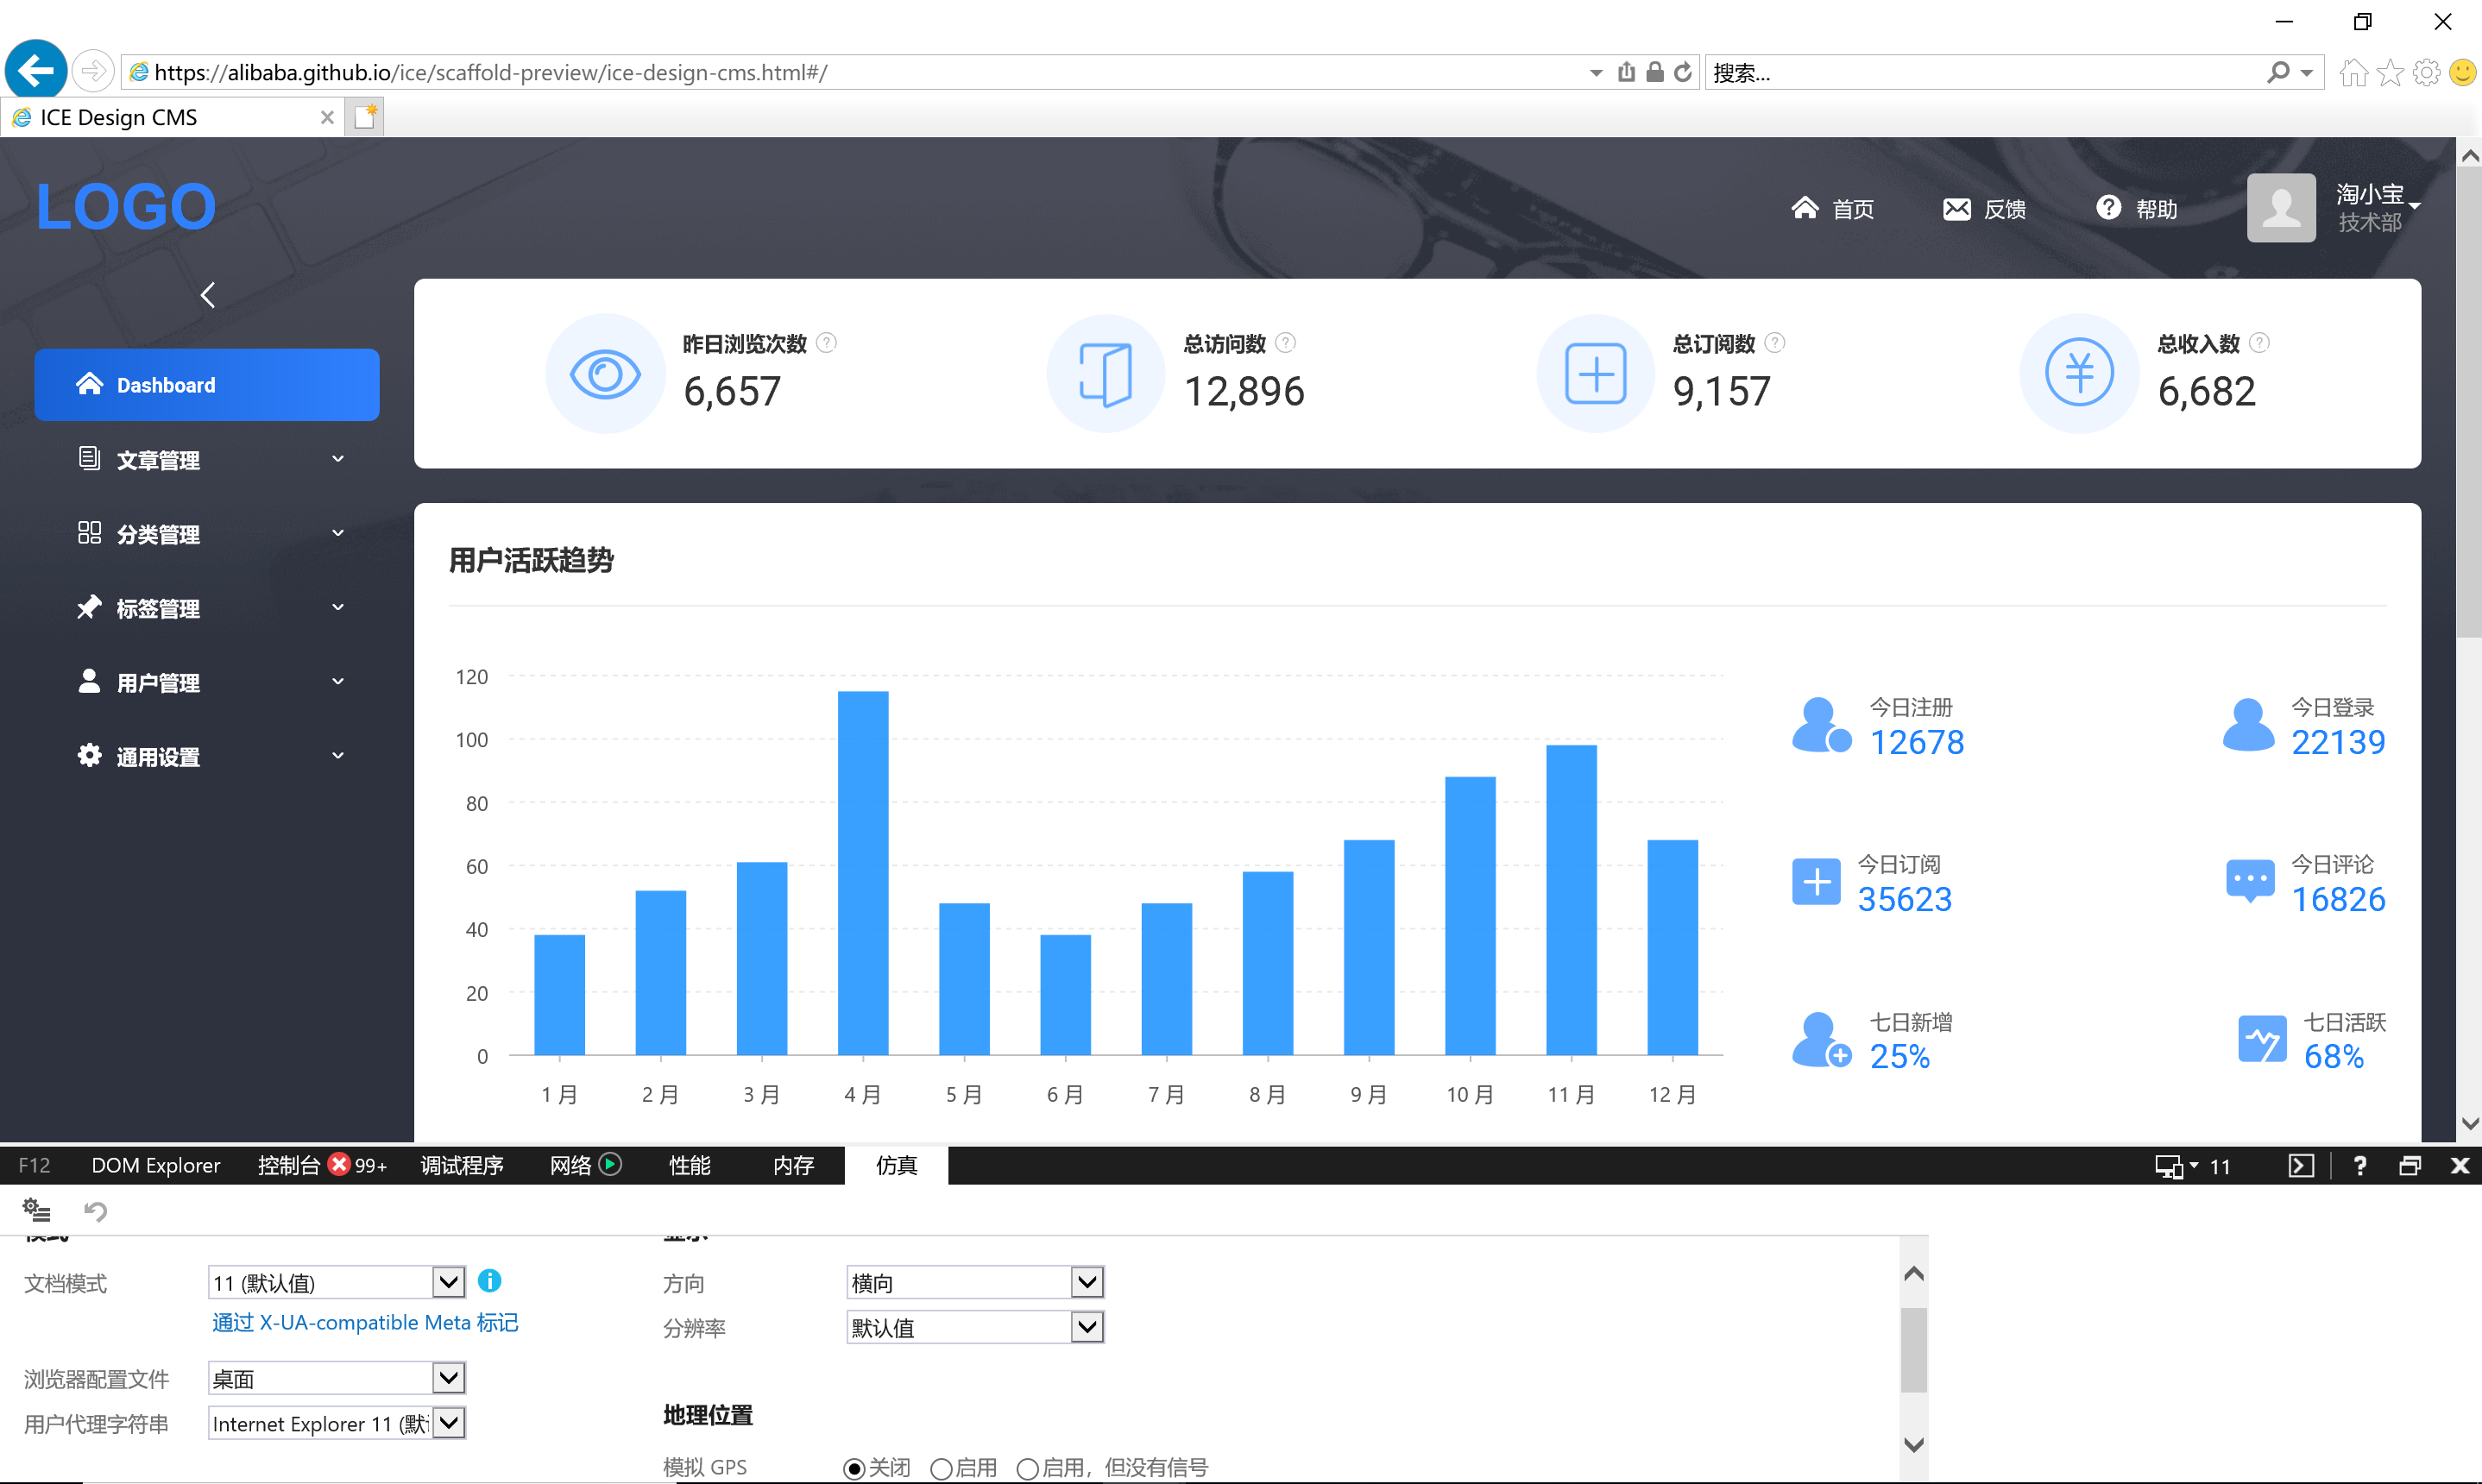
Task: Select the 文章管理 document icon
Action: tap(89, 458)
